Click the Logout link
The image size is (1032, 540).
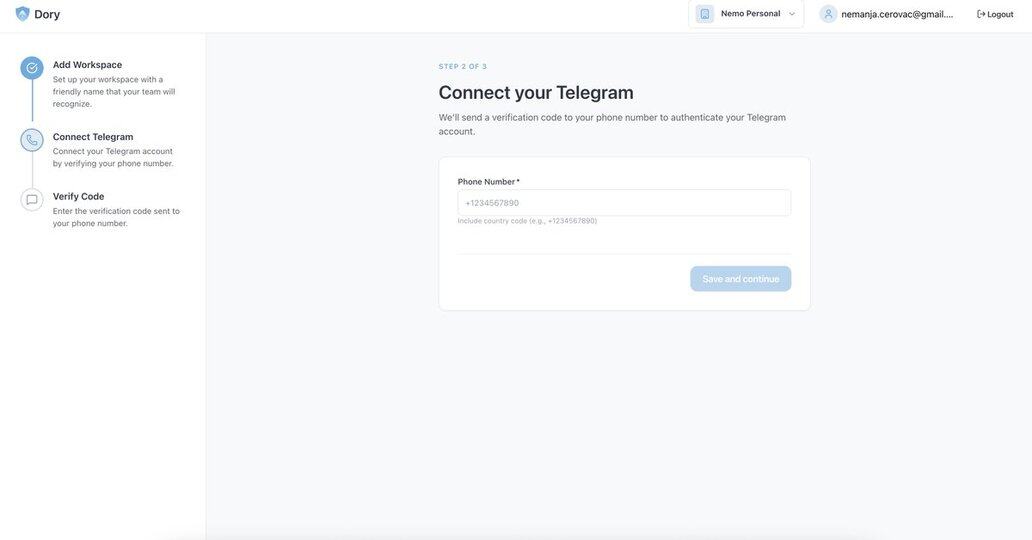pyautogui.click(x=1000, y=14)
